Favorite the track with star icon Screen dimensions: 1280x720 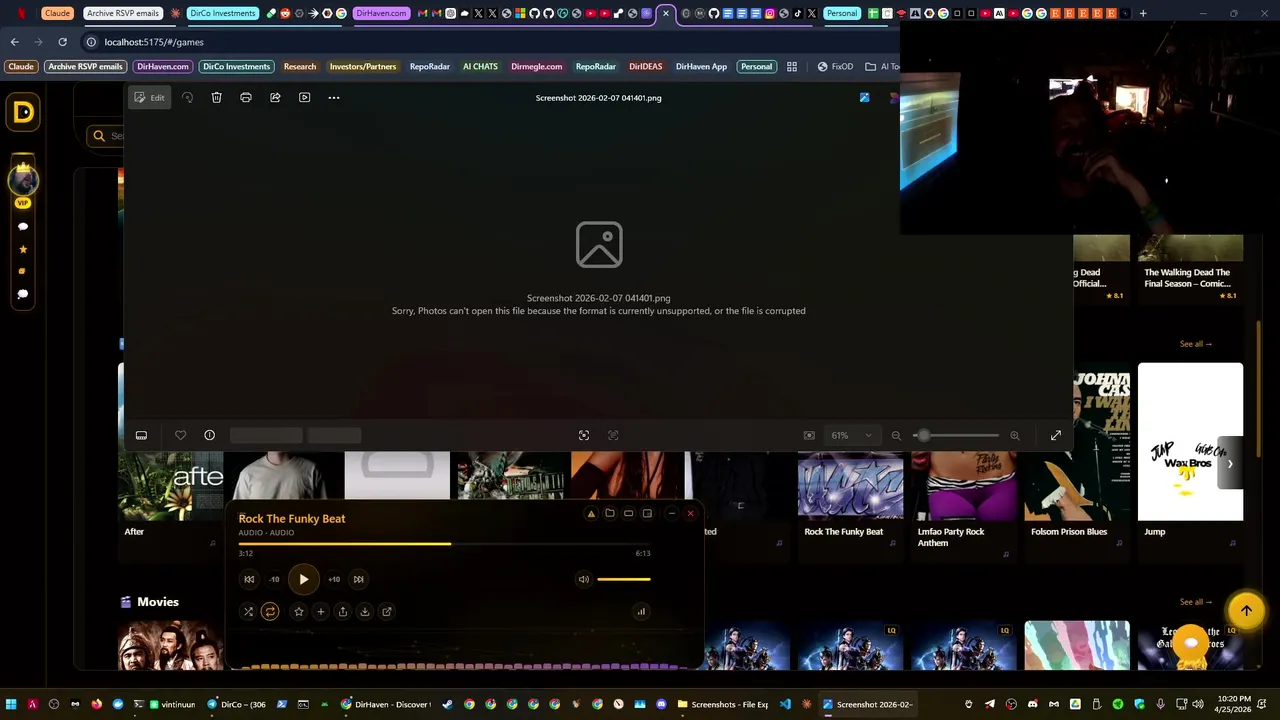coord(298,612)
